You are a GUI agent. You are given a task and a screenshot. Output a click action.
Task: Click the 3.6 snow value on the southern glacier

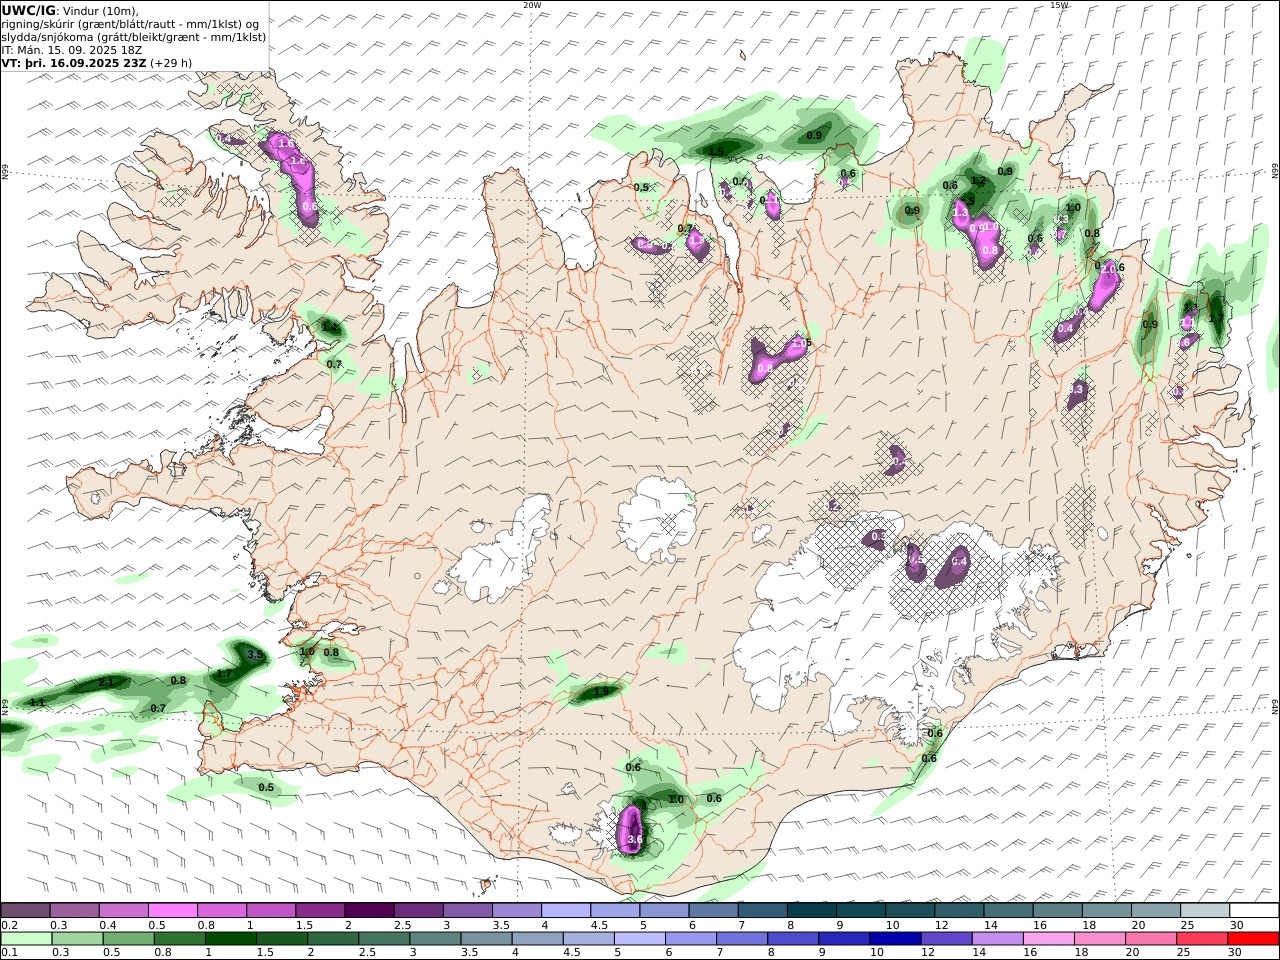click(x=634, y=840)
